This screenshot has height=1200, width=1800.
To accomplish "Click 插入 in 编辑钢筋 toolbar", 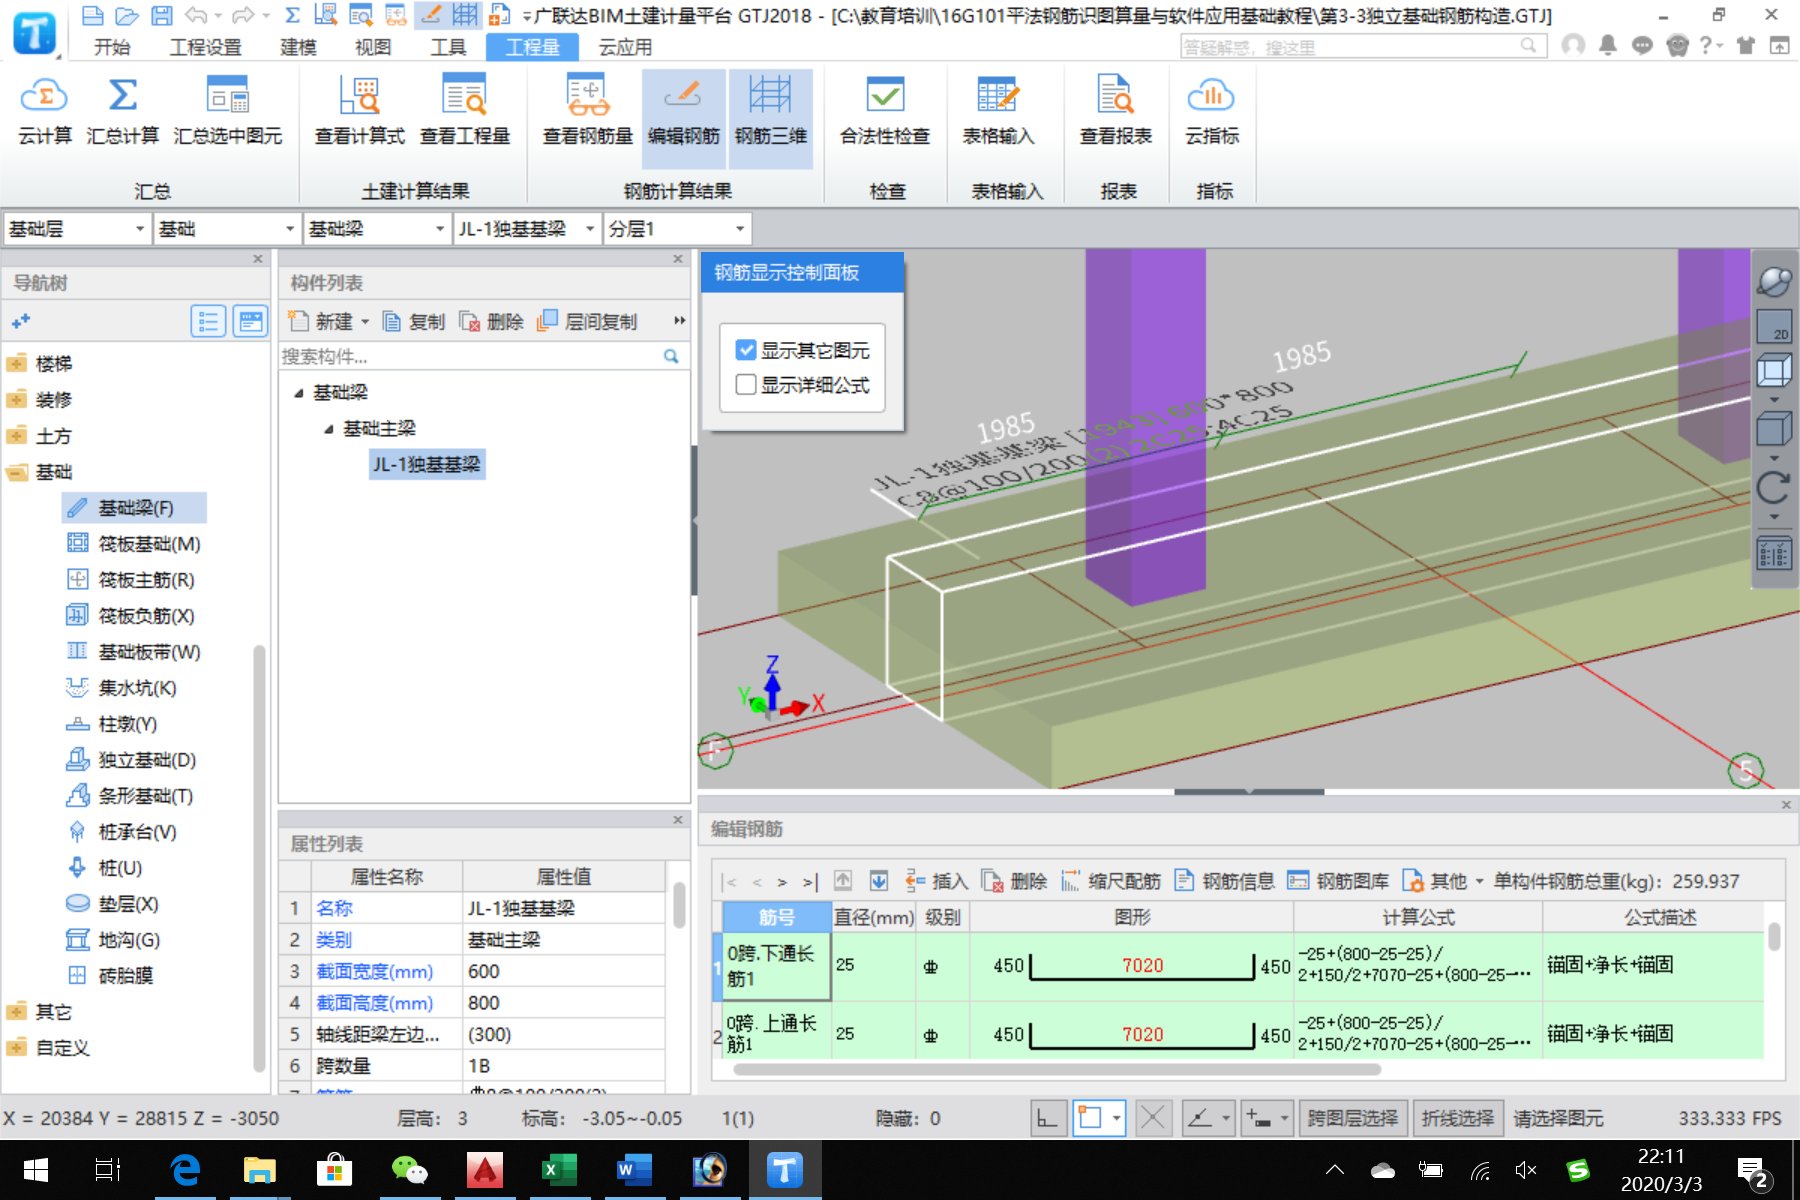I will click(937, 881).
